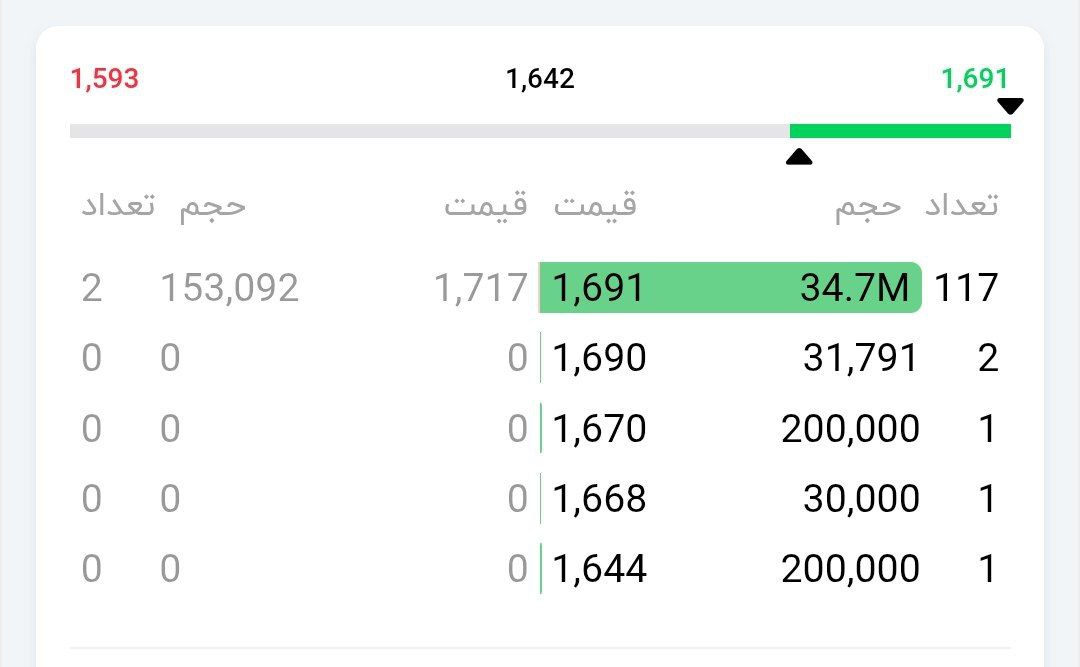Select the middle price 1,642 above the bar
This screenshot has height=667, width=1080.
click(540, 79)
